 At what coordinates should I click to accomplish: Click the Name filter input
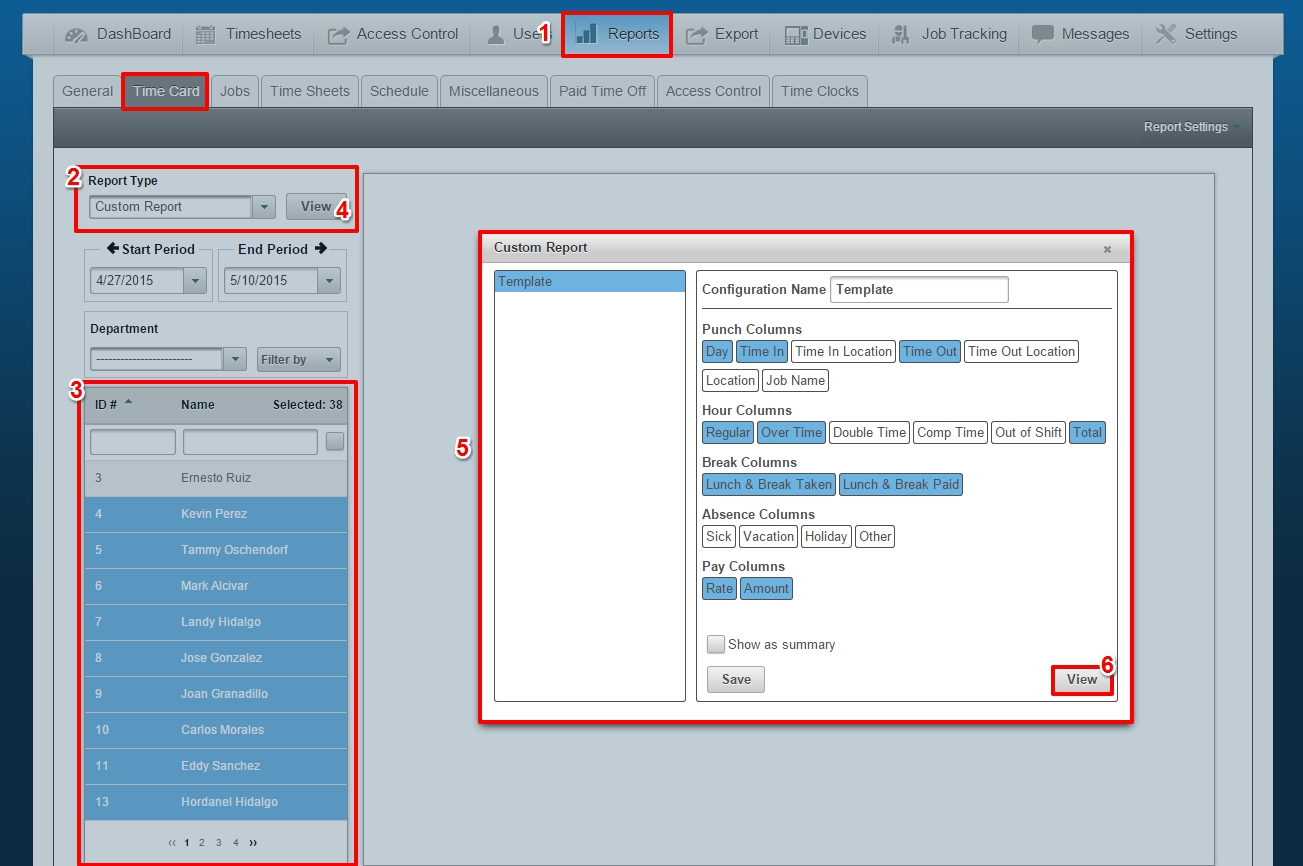point(250,442)
